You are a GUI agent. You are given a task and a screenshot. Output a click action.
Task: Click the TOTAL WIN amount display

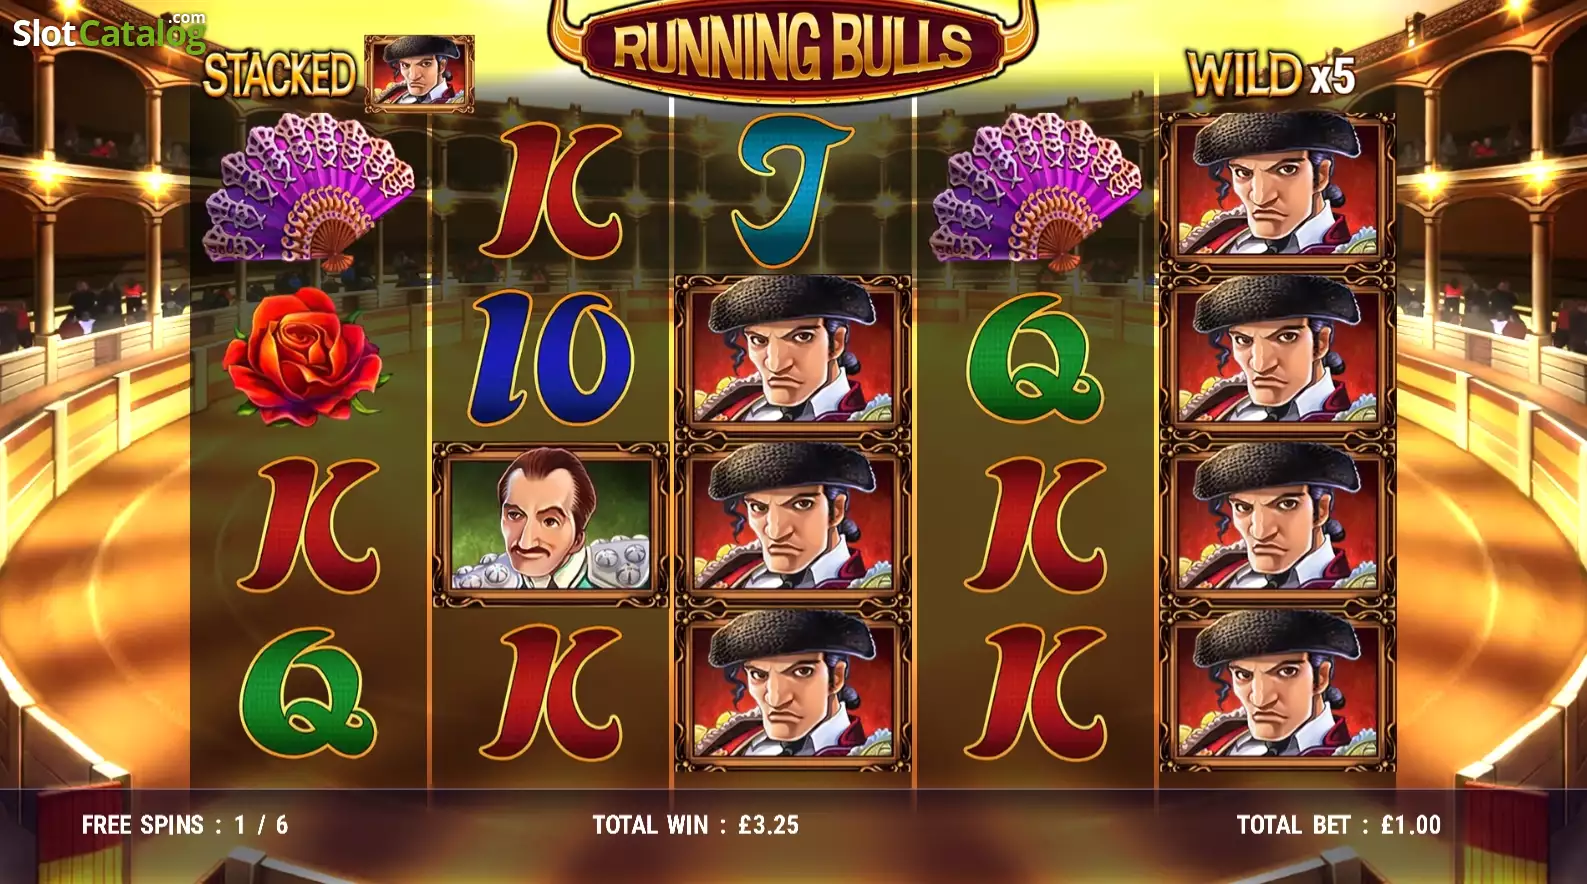tap(695, 825)
